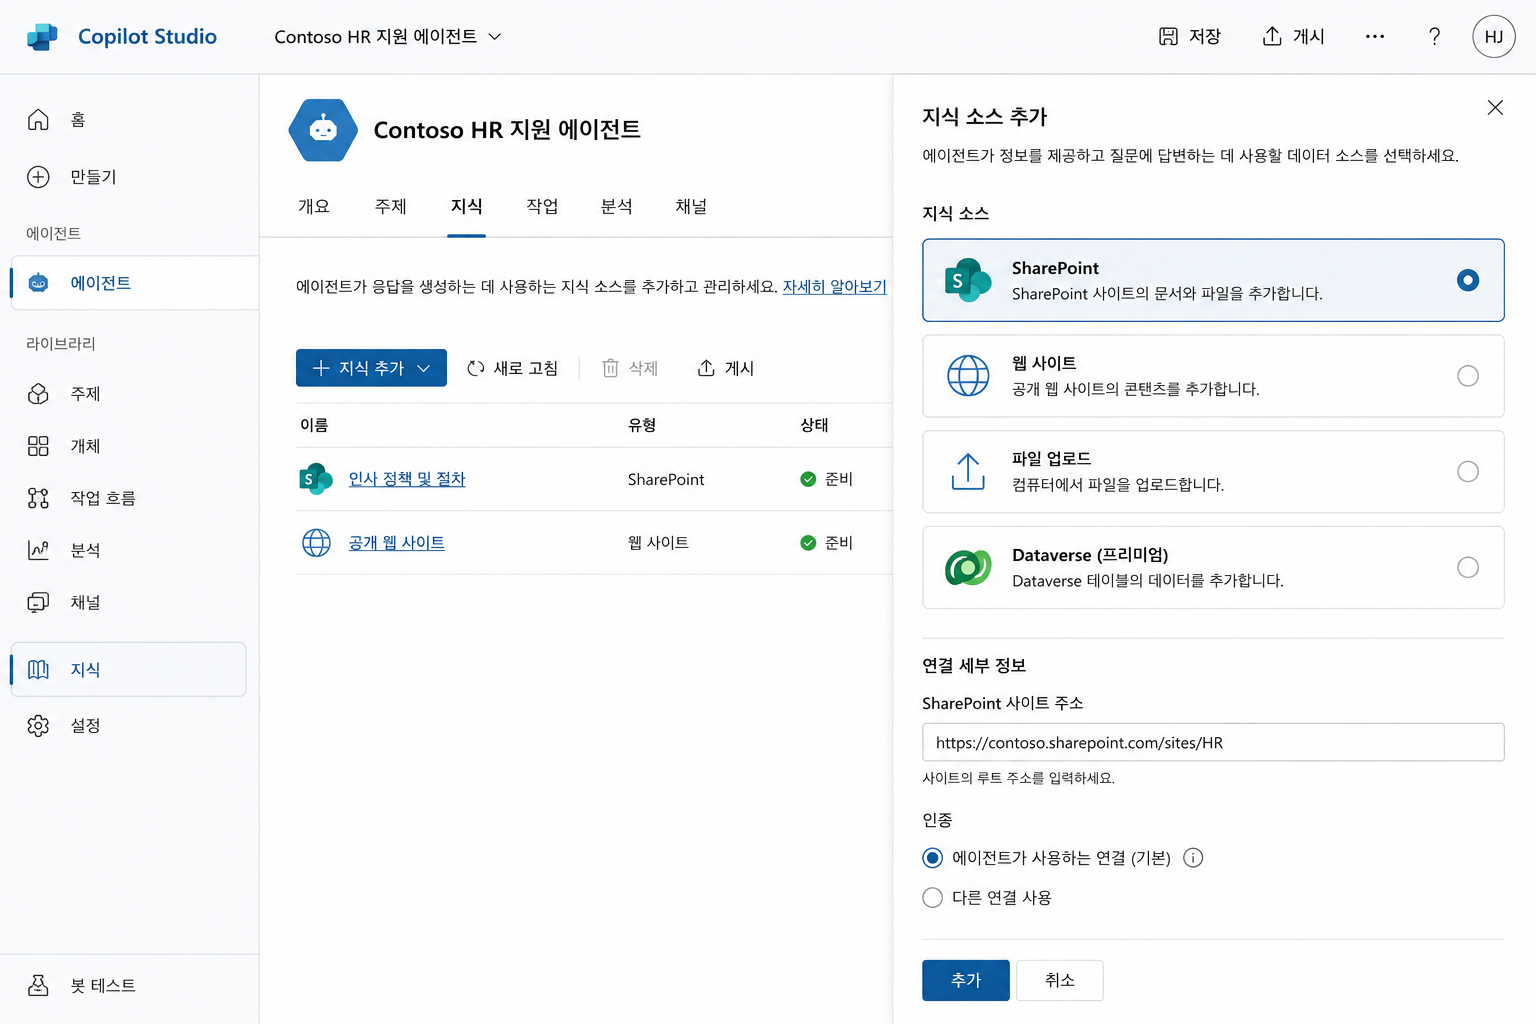Click the SharePoint icon beside 인사 정책 및 절차
Image resolution: width=1536 pixels, height=1024 pixels.
[x=315, y=479]
